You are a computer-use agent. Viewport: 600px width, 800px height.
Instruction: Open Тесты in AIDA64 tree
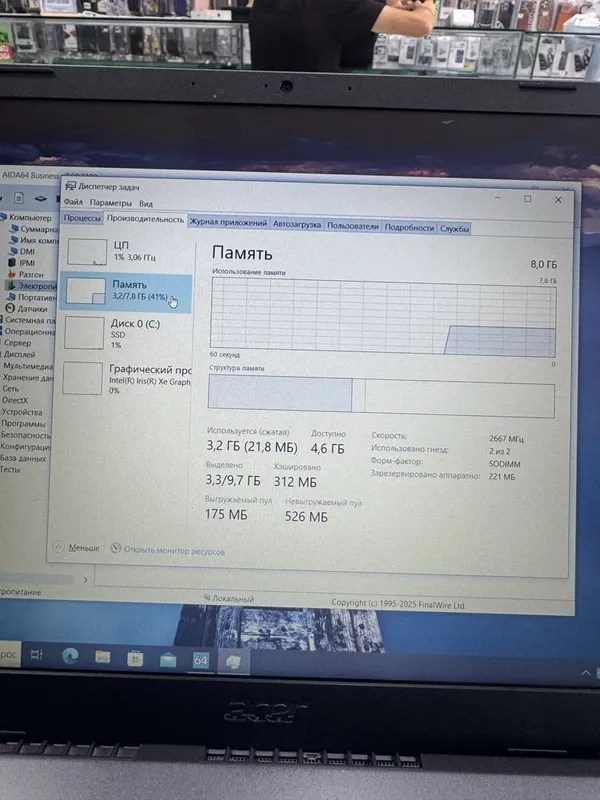tap(10, 469)
